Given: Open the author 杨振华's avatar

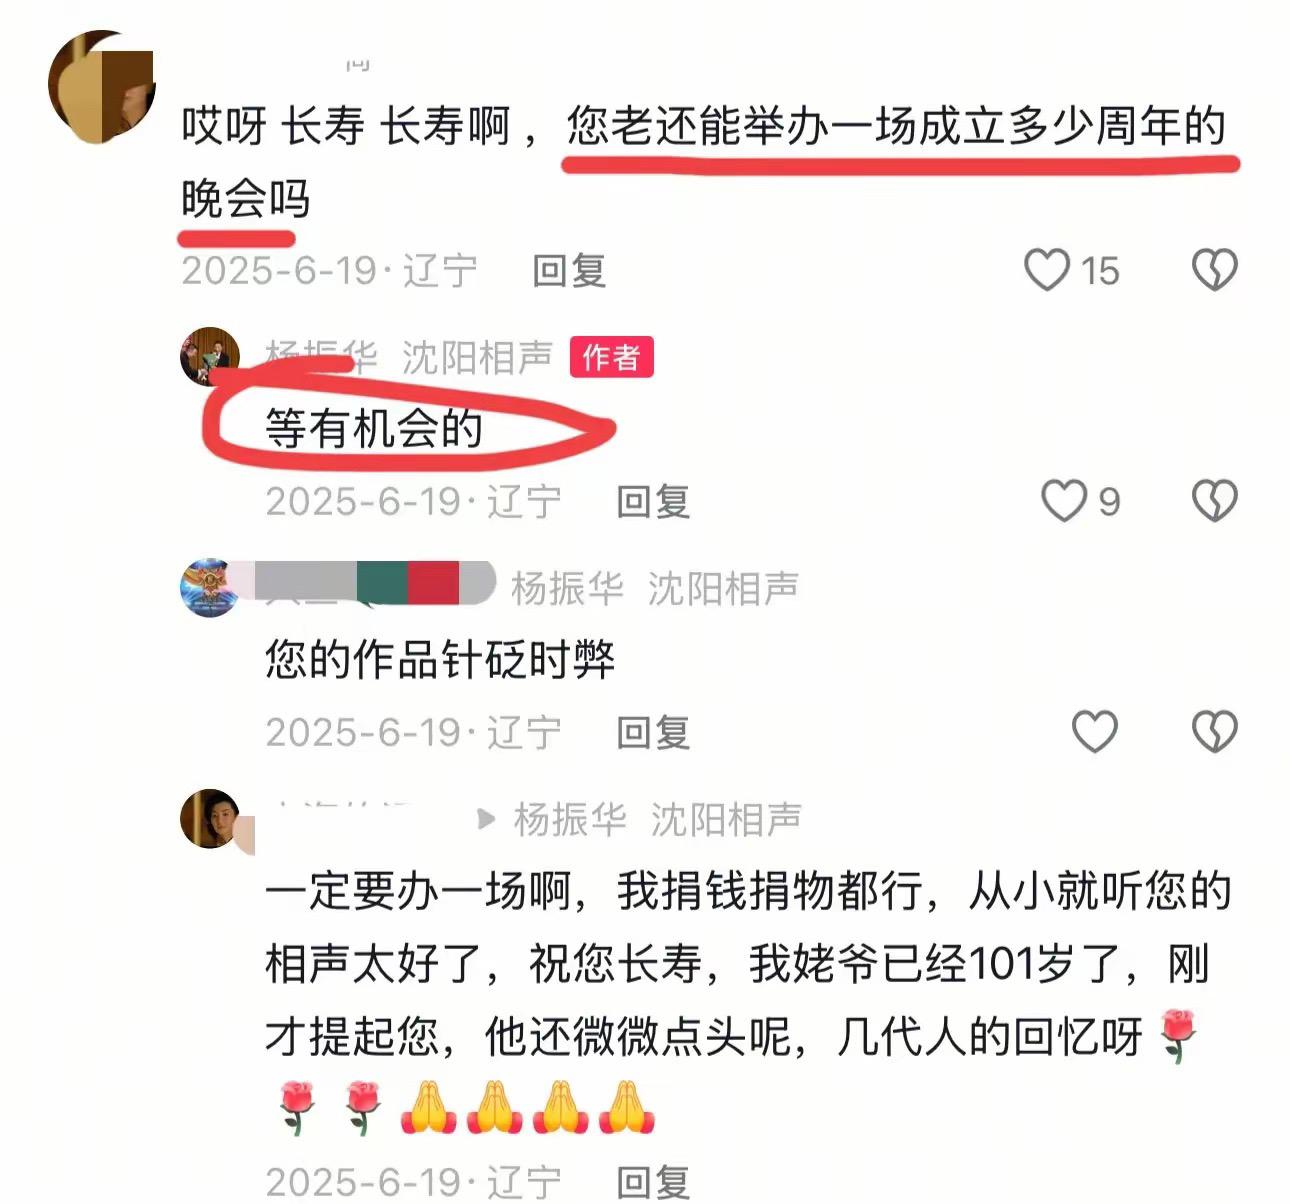Looking at the screenshot, I should click(x=210, y=356).
